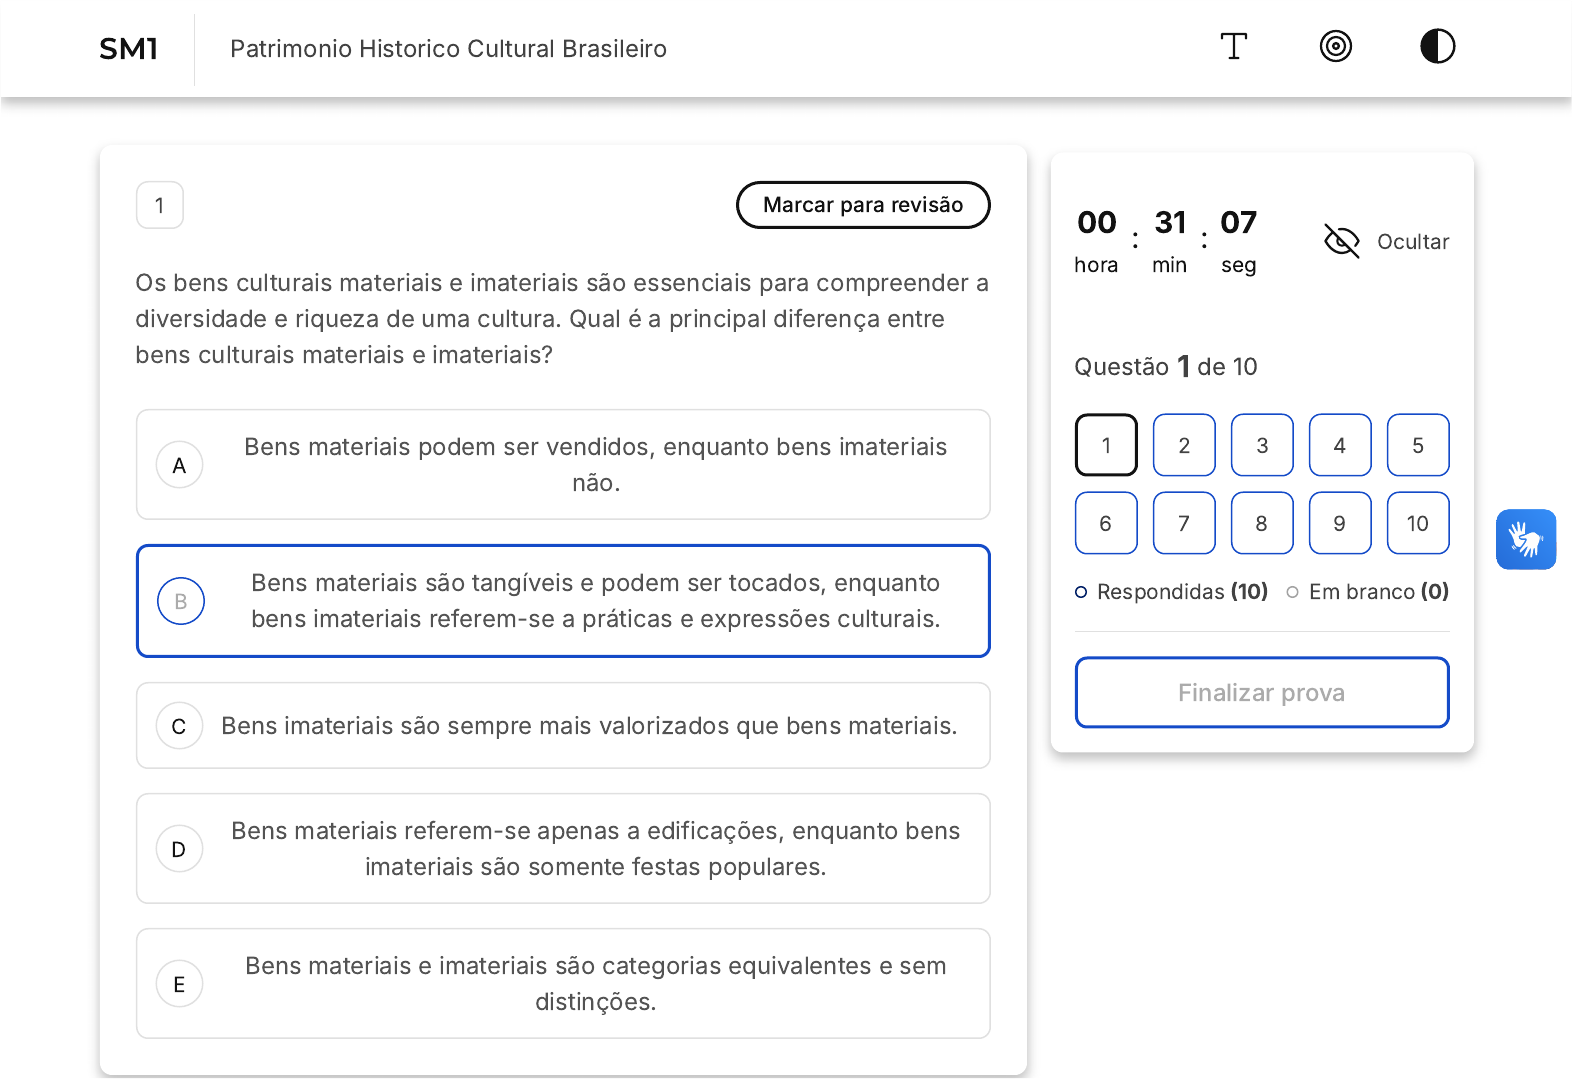This screenshot has height=1079, width=1572.
Task: Click the text size T icon
Action: click(x=1233, y=47)
